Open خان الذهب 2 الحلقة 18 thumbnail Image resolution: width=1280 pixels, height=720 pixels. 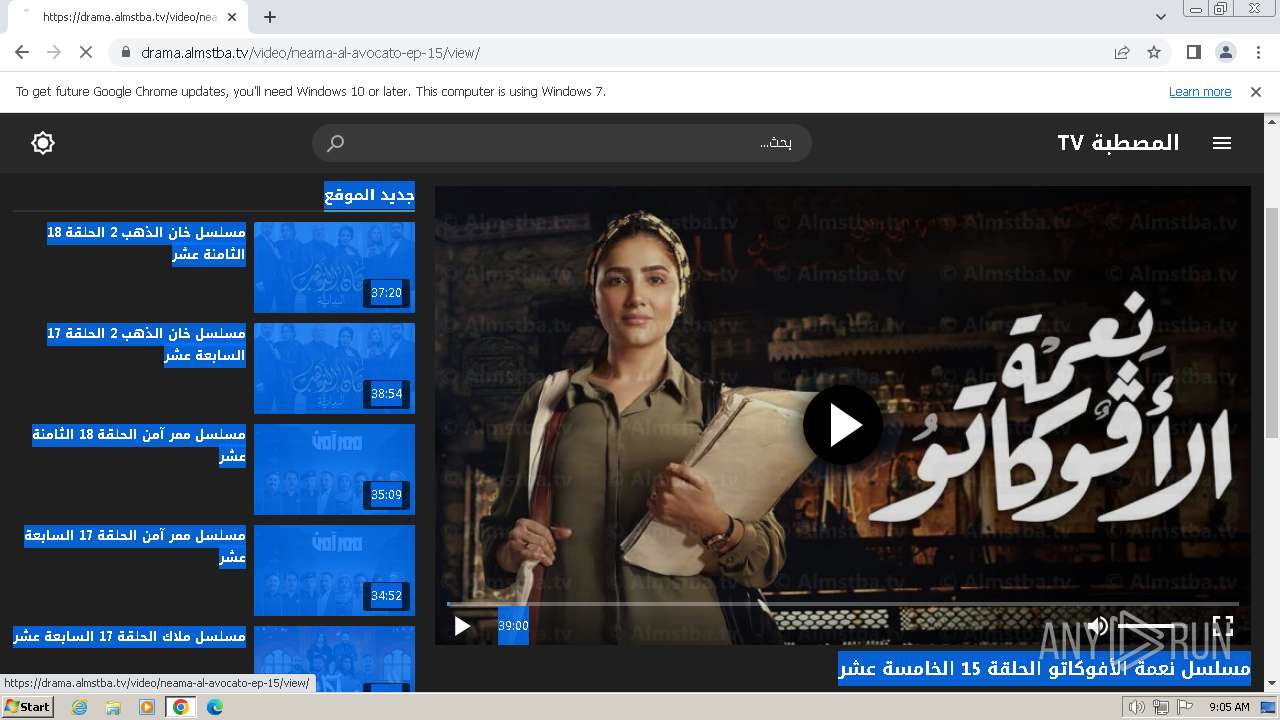[334, 267]
